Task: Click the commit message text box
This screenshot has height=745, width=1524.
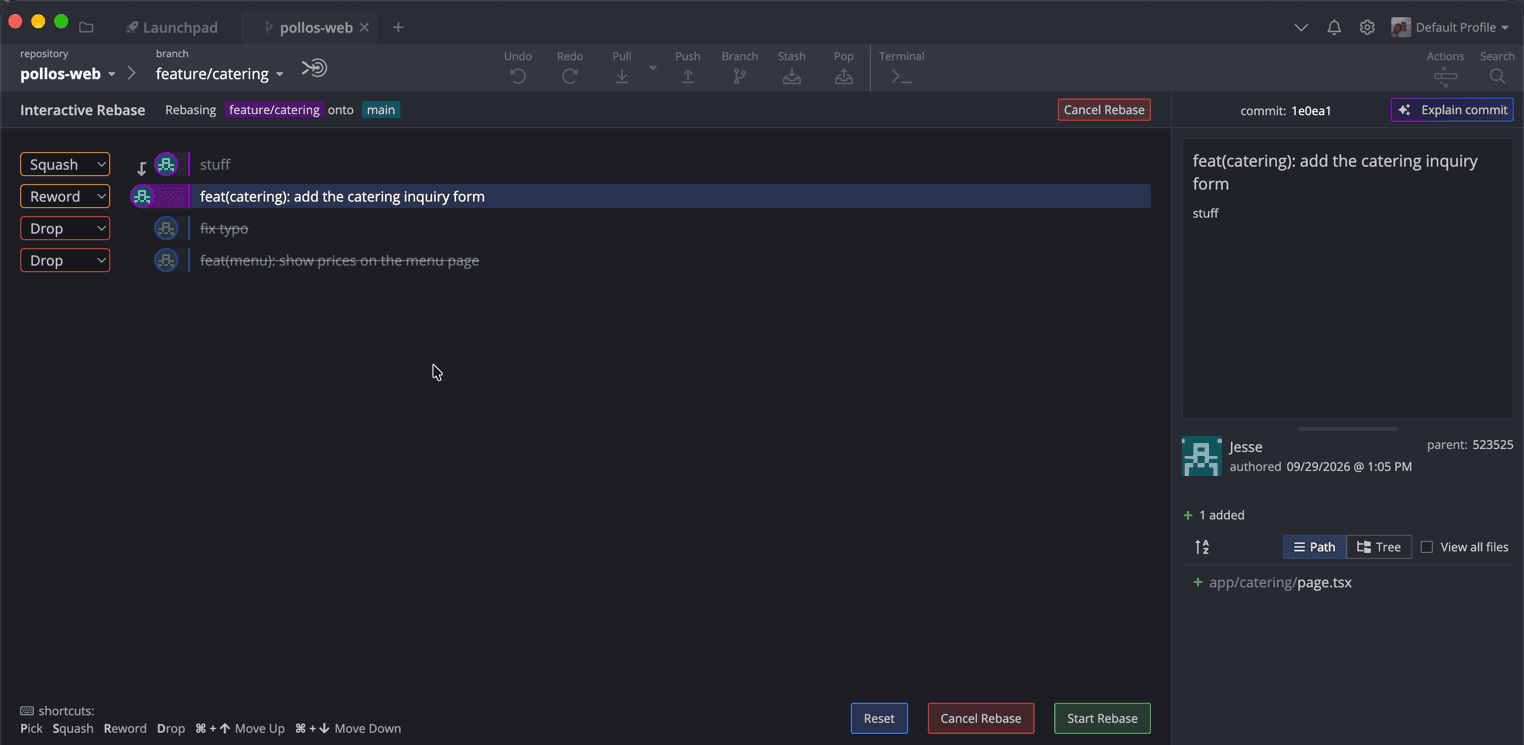Action: coord(1348,279)
